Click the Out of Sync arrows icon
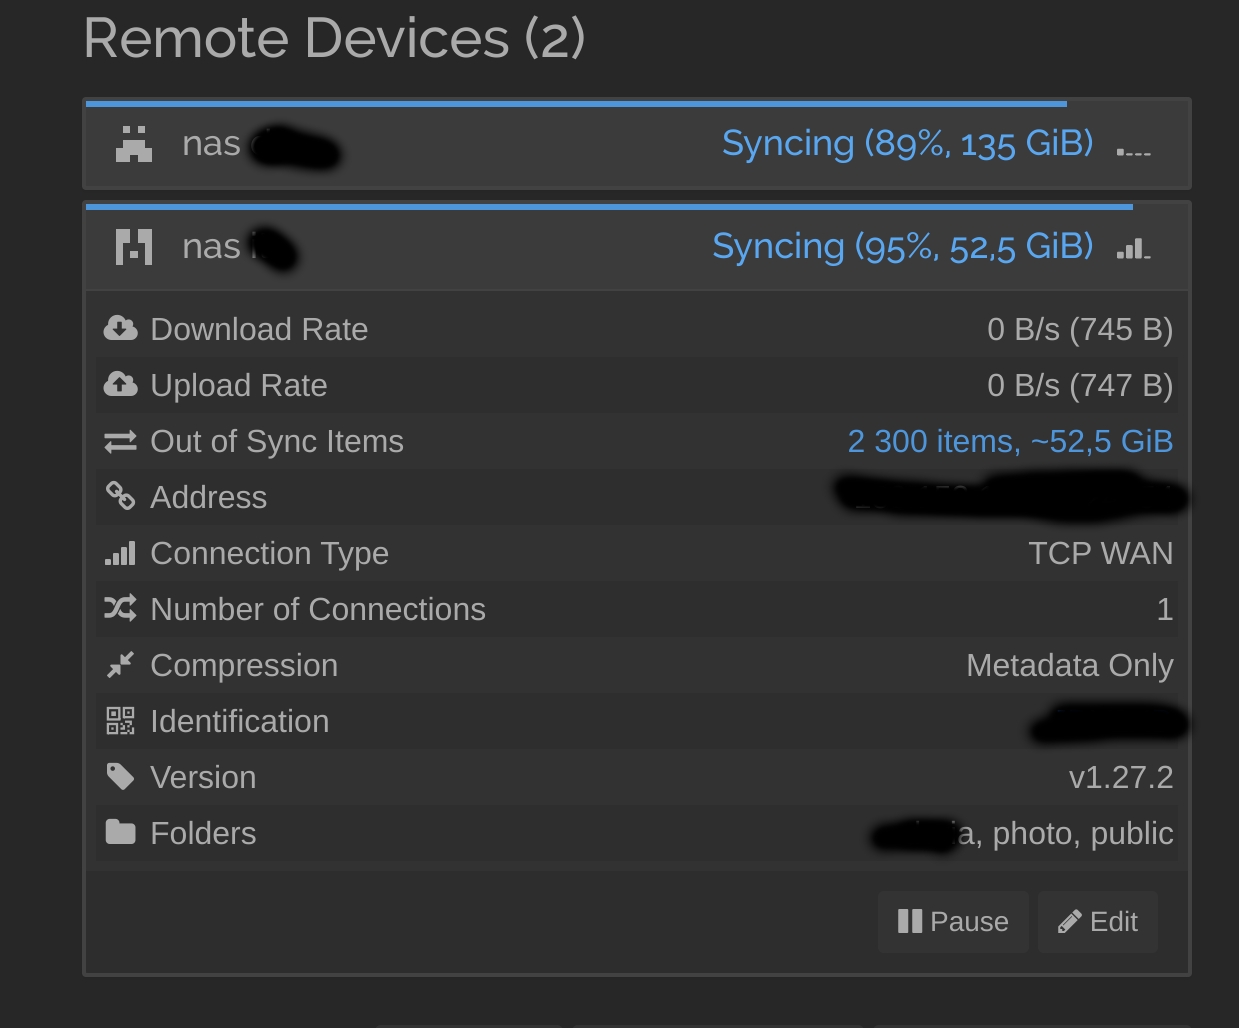This screenshot has height=1028, width=1239. click(121, 441)
